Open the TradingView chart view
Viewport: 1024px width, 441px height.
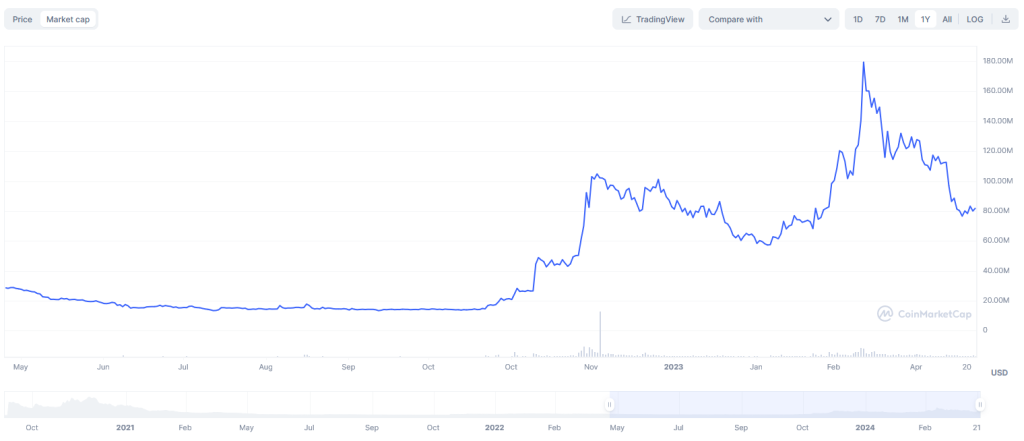[x=652, y=19]
